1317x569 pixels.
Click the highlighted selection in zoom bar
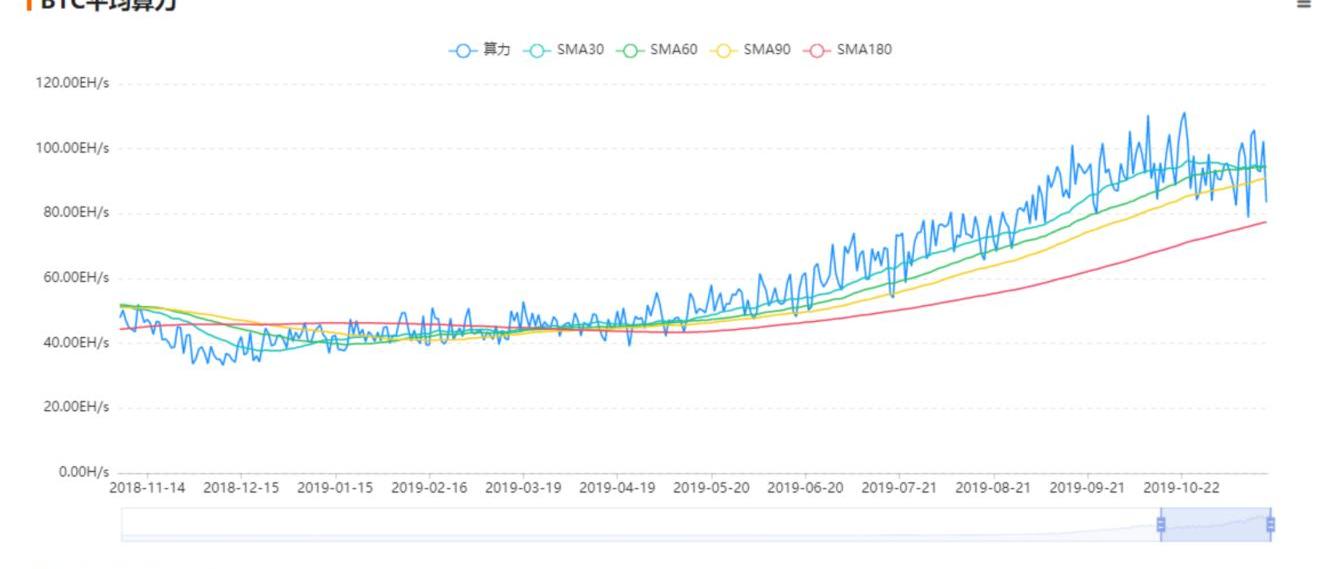(1215, 524)
